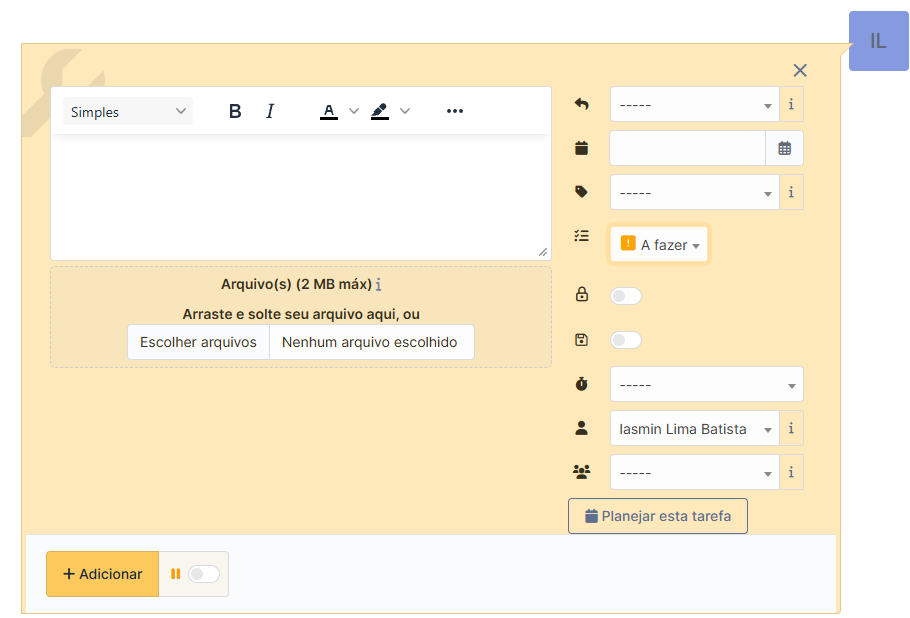This screenshot has width=910, height=618.
Task: Show info for the group dropdown
Action: (791, 472)
